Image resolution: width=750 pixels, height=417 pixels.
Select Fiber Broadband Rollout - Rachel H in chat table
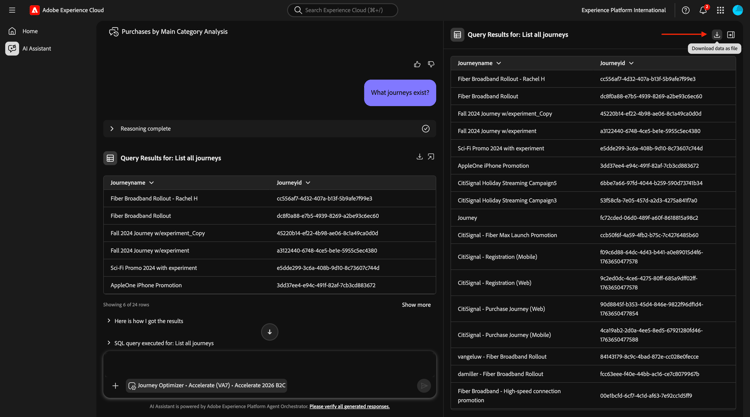pyautogui.click(x=269, y=198)
